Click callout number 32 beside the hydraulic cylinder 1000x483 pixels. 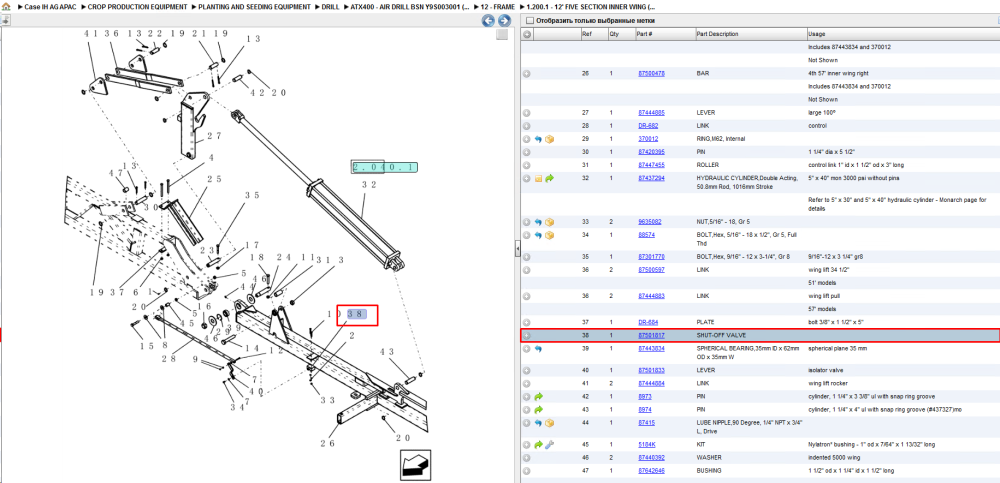coord(369,185)
